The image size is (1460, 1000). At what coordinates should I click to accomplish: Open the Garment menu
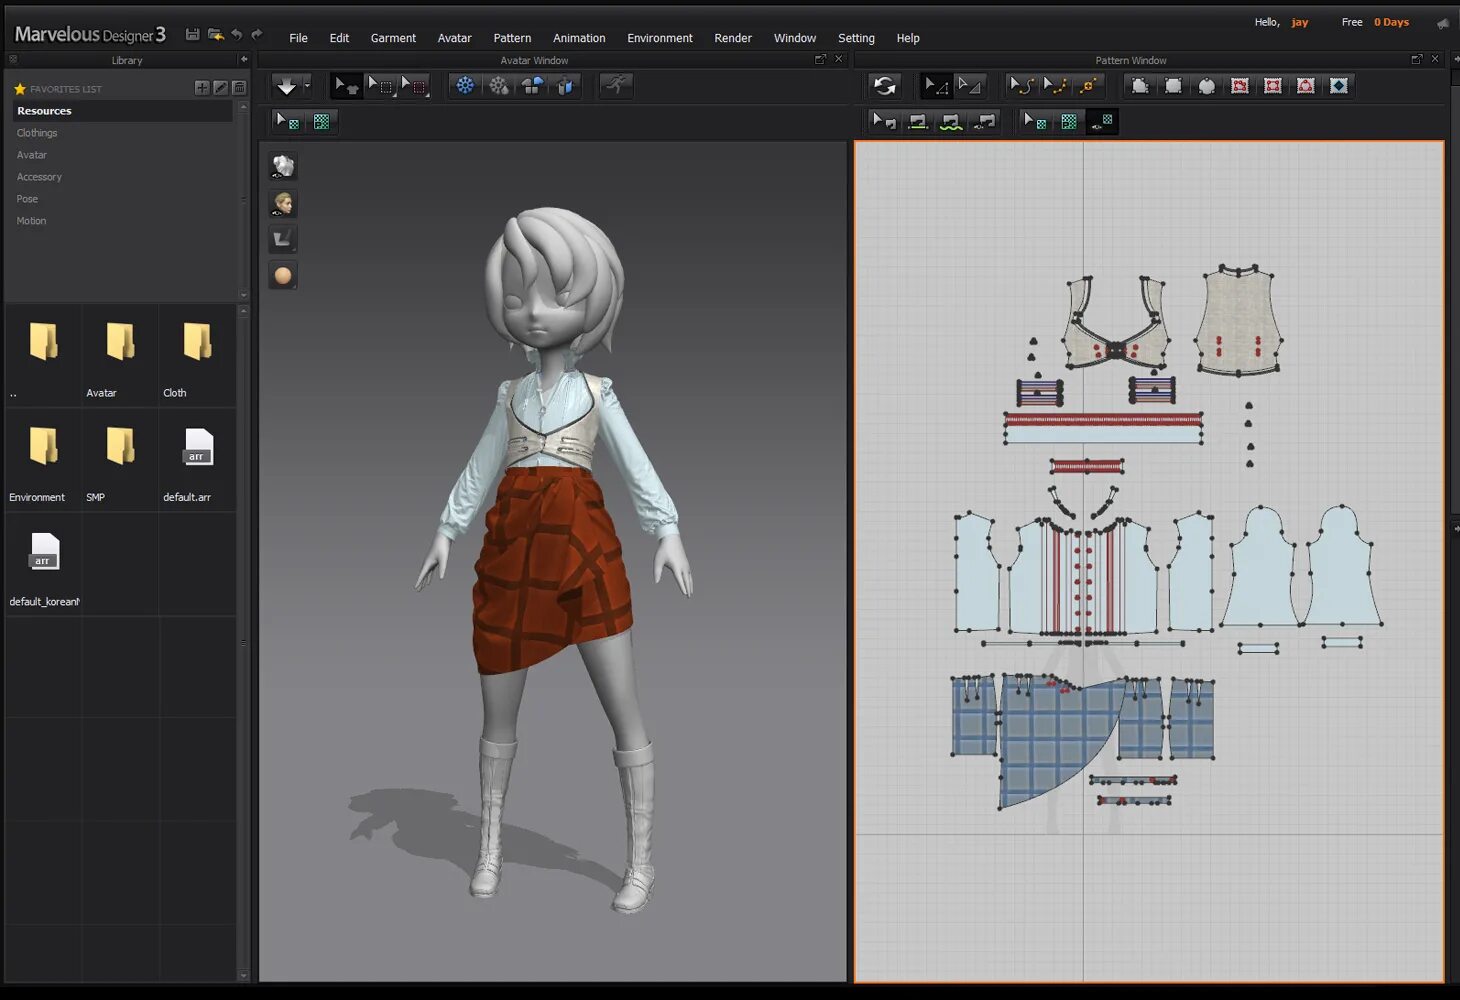(x=393, y=38)
